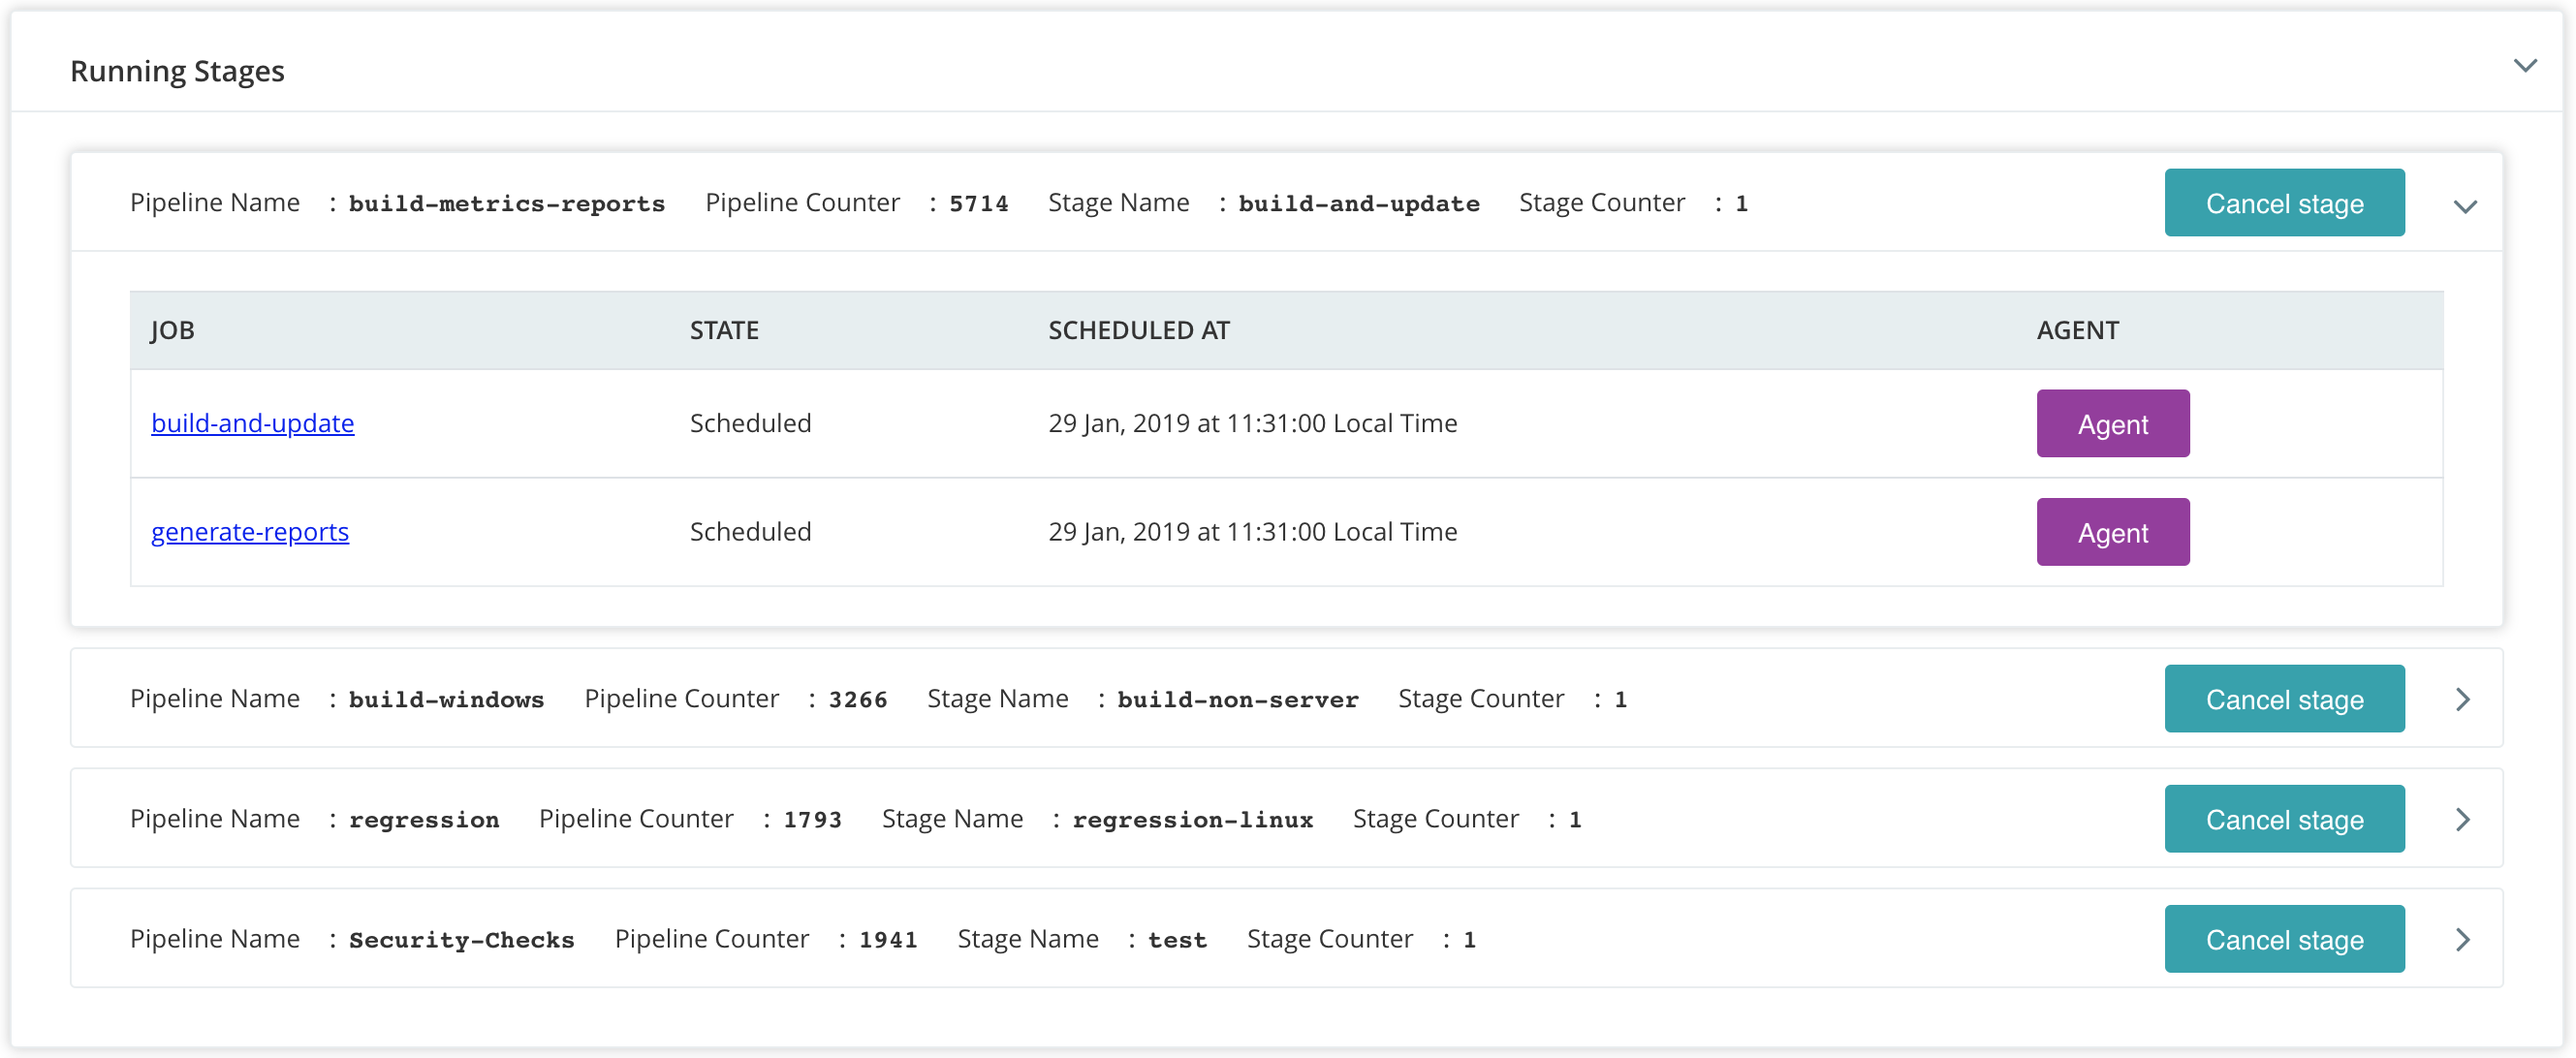Image resolution: width=2576 pixels, height=1058 pixels.
Task: Click Agent button for build-and-update job
Action: (x=2112, y=424)
